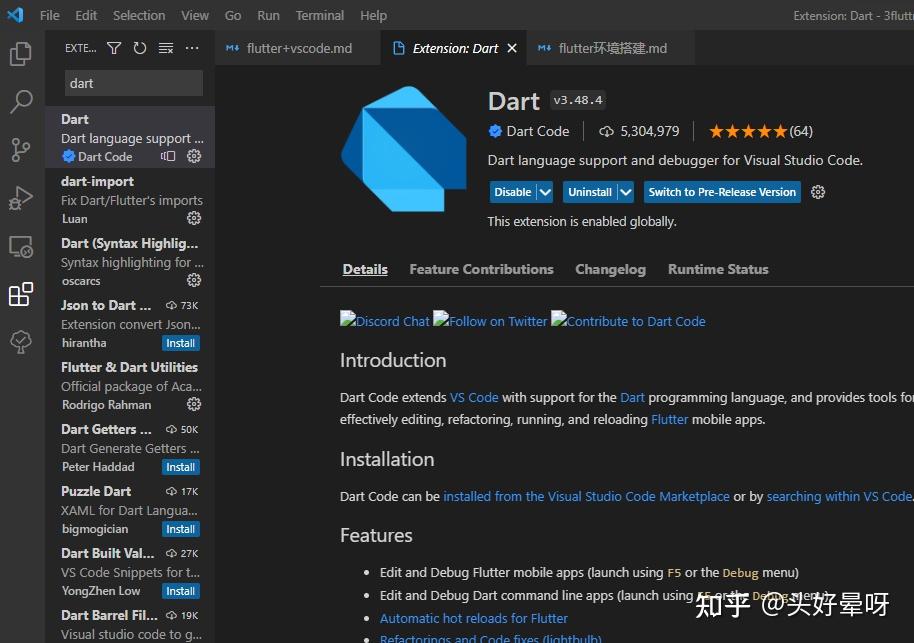The height and width of the screenshot is (643, 914).
Task: Open the Source Control view
Action: (20, 149)
